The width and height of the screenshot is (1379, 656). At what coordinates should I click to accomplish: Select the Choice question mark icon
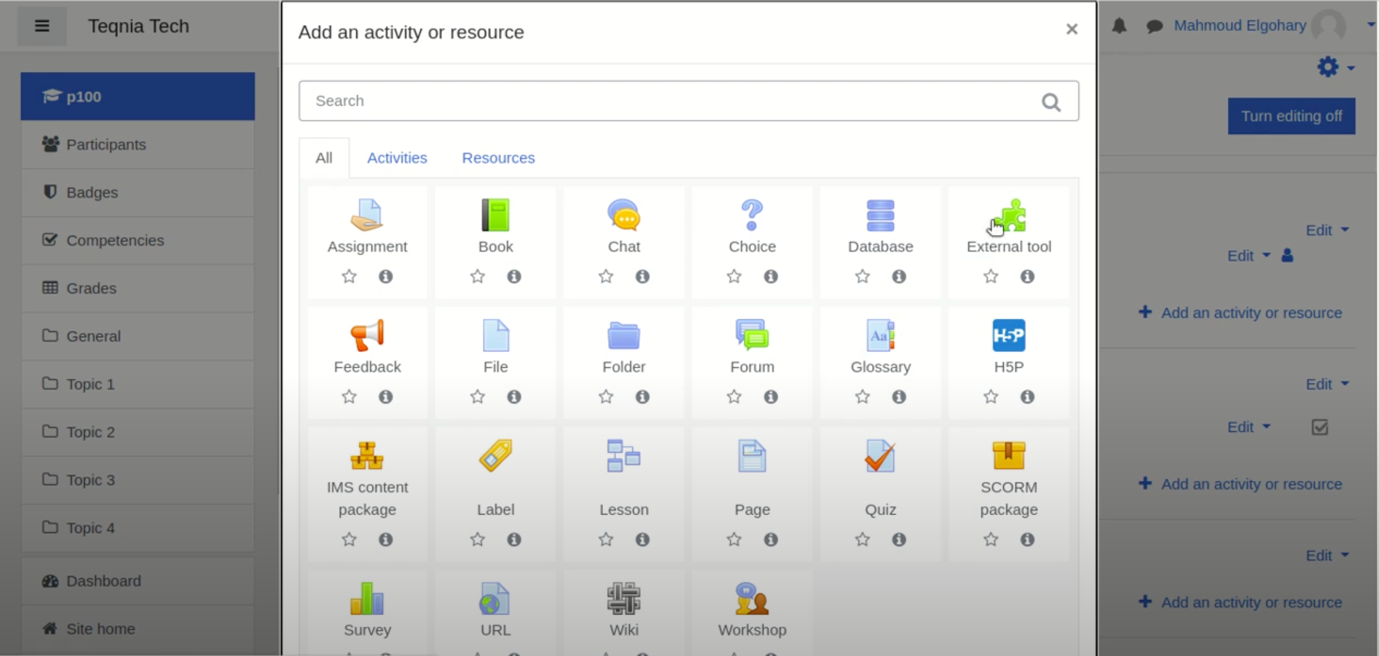752,215
